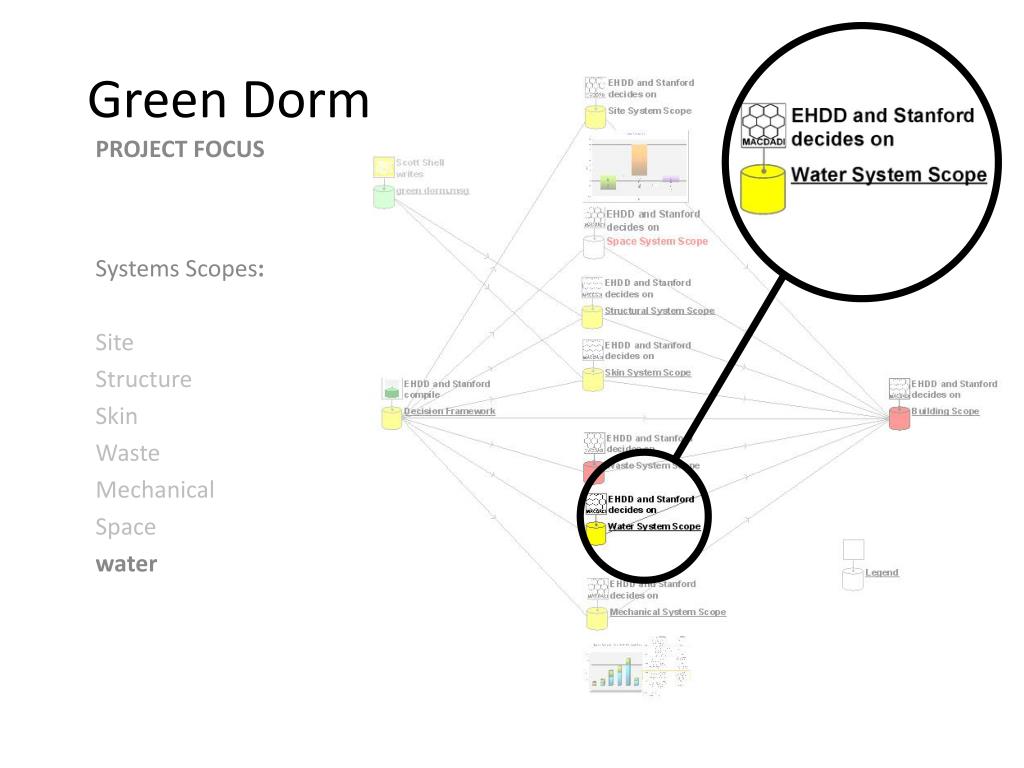
Task: Select 'Site' in the scopes list
Action: coord(114,342)
